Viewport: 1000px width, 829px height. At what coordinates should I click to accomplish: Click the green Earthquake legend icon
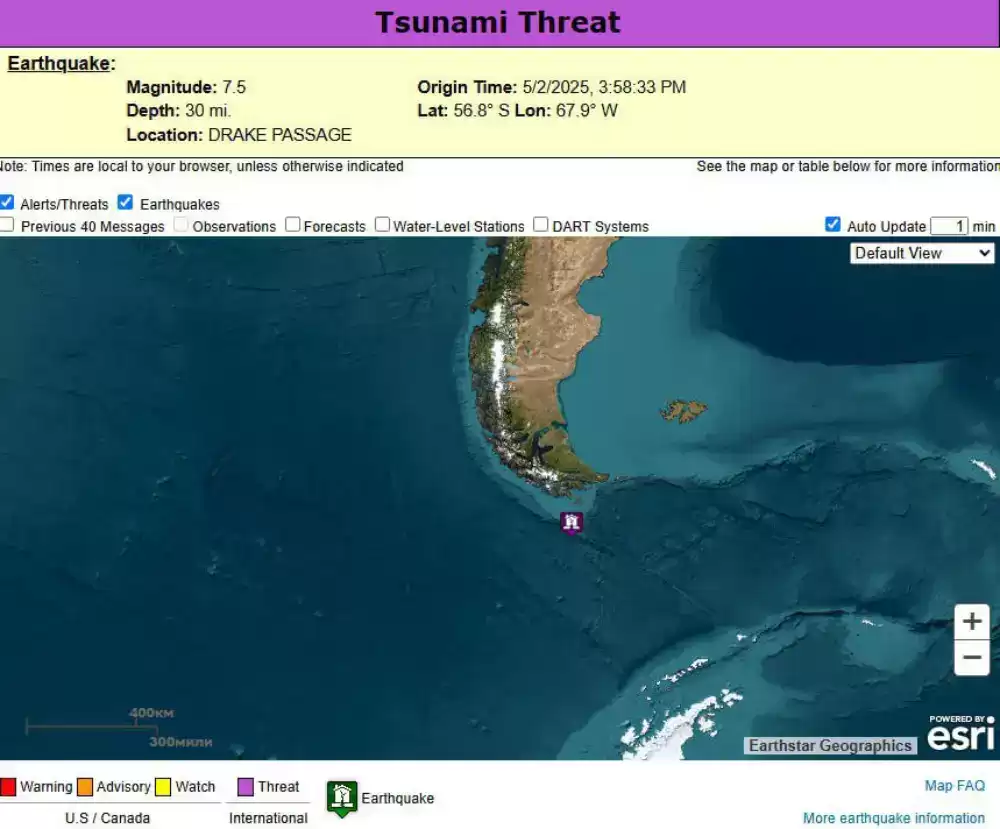[x=342, y=797]
